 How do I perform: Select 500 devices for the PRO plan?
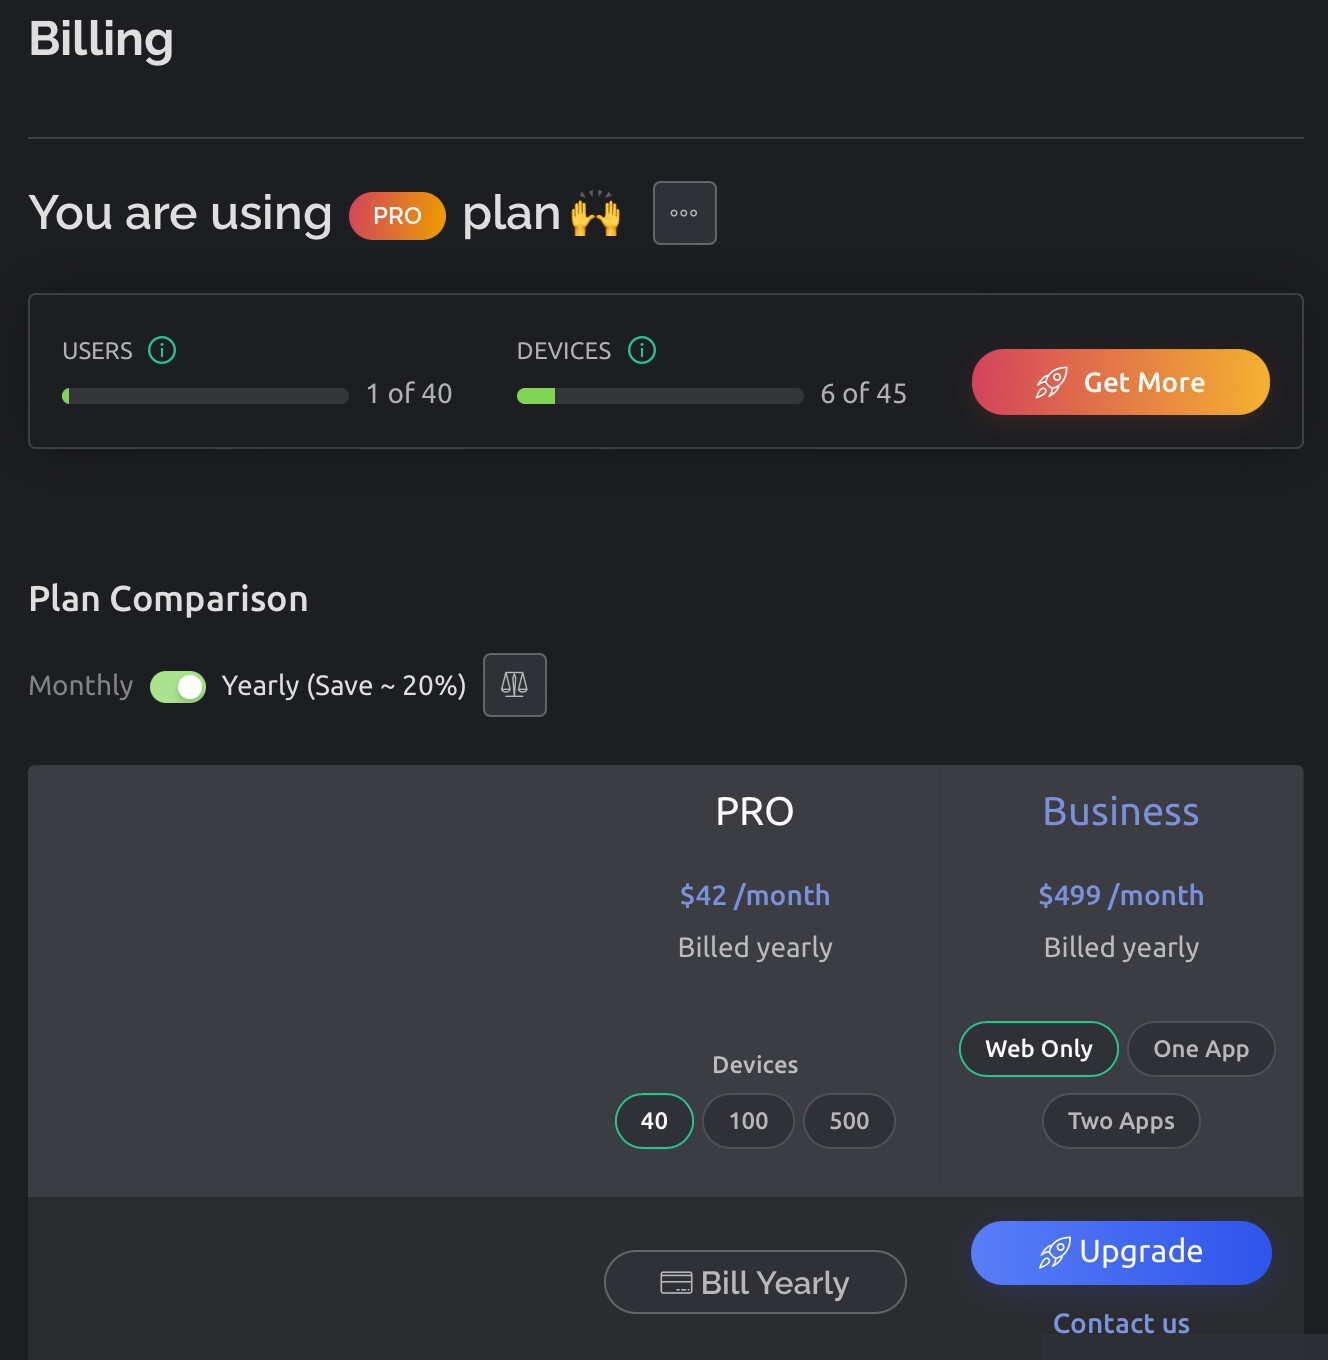[849, 1121]
